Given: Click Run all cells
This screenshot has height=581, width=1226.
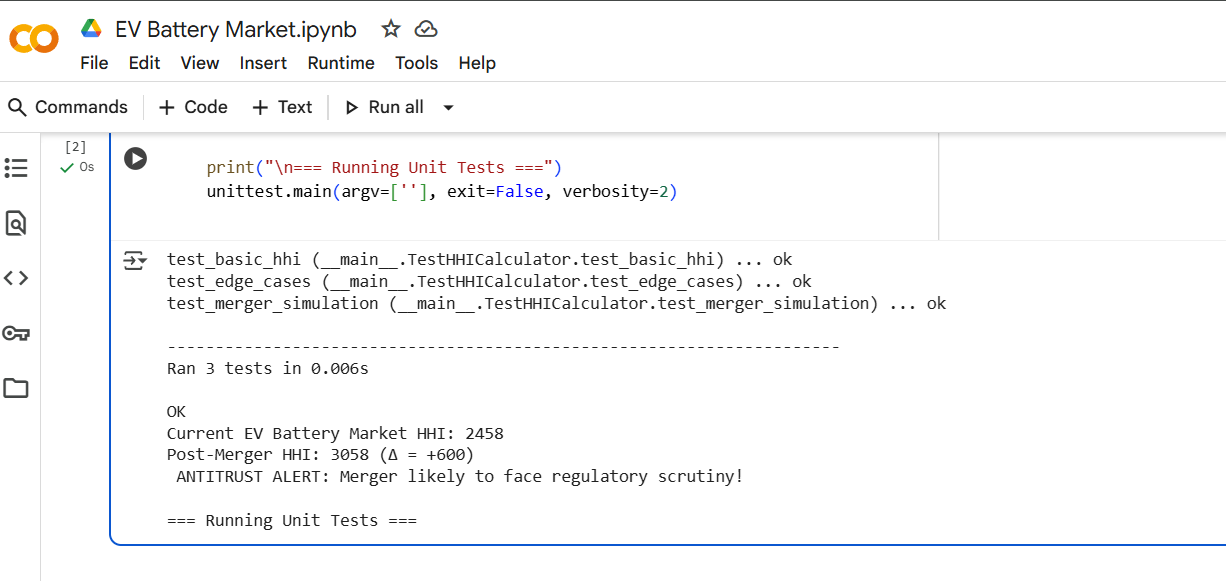Looking at the screenshot, I should [385, 107].
